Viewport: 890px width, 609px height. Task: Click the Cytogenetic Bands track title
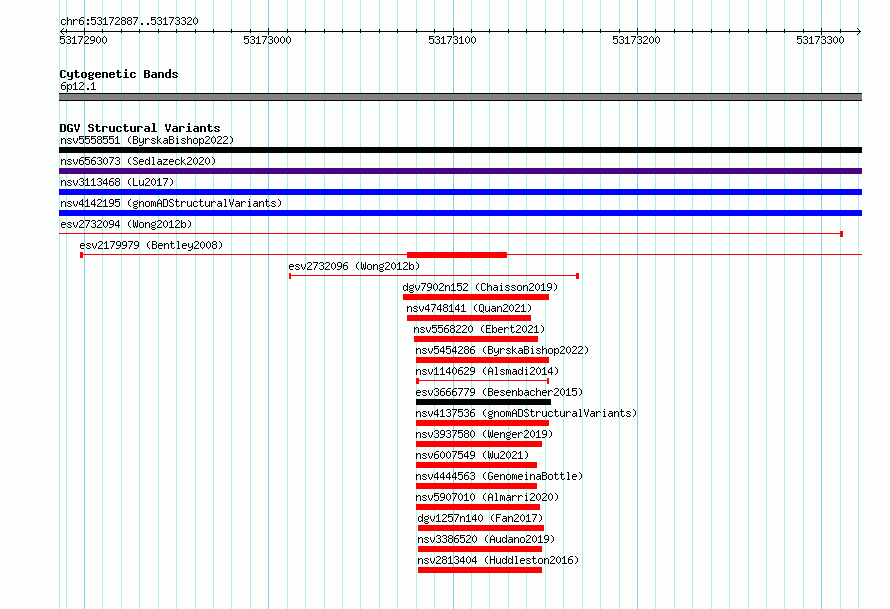[x=119, y=74]
